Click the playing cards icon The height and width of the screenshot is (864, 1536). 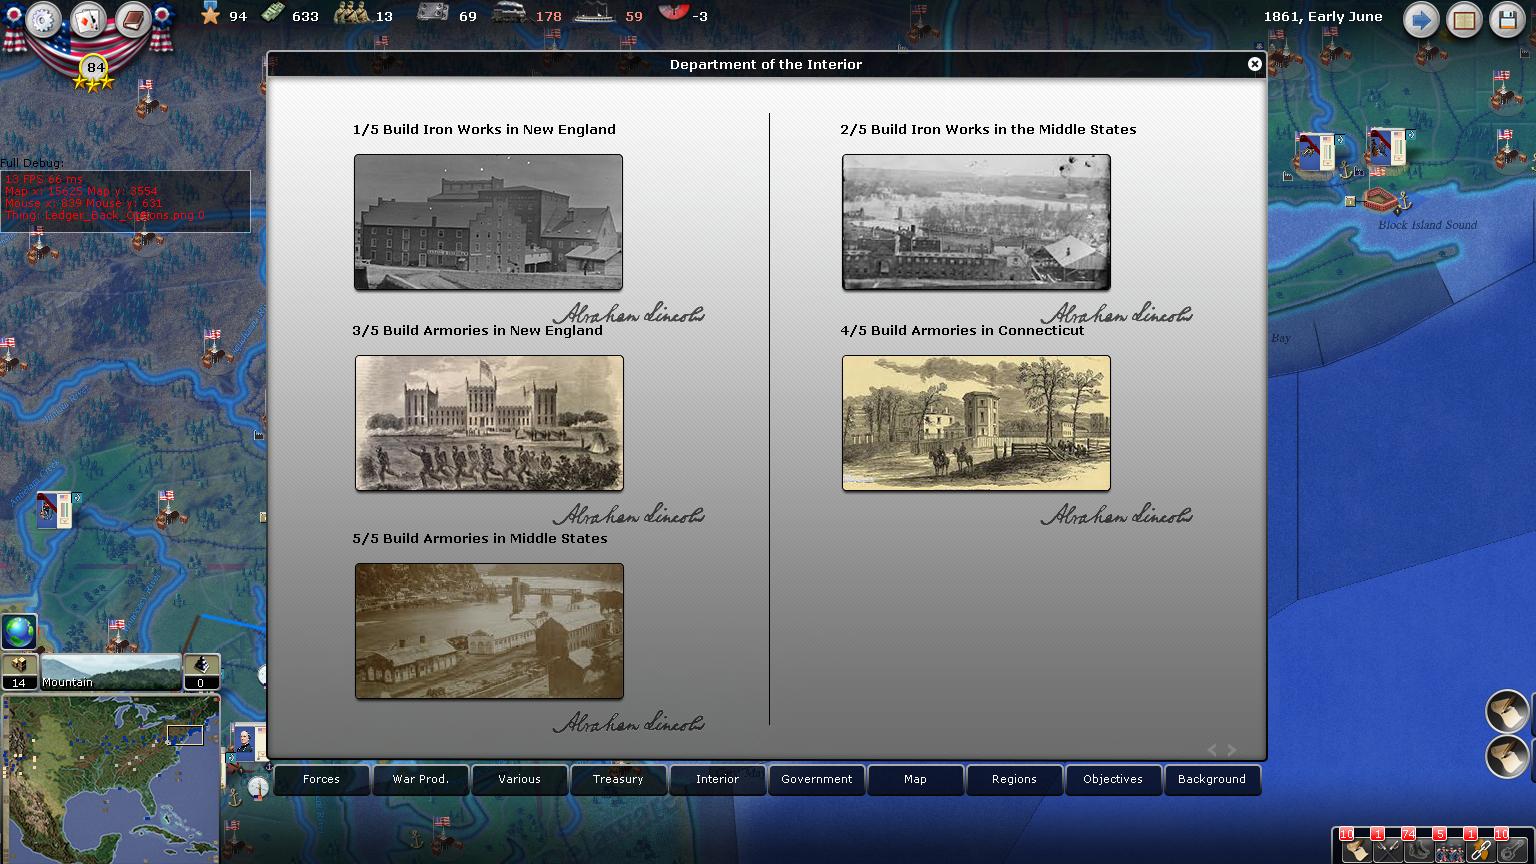[89, 20]
